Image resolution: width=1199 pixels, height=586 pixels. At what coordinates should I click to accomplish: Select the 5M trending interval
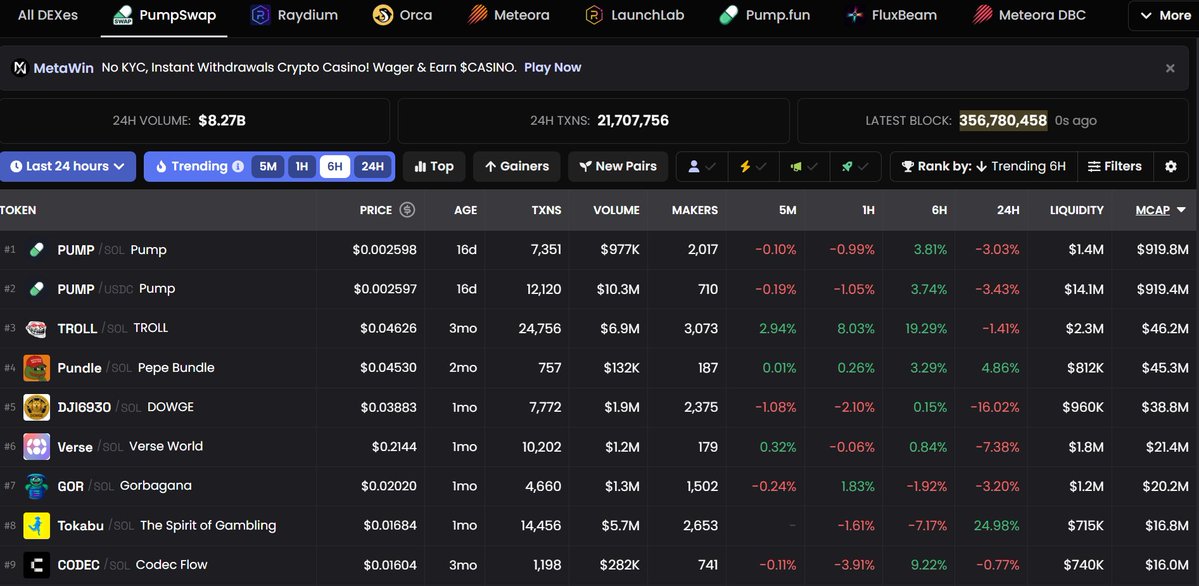(268, 166)
